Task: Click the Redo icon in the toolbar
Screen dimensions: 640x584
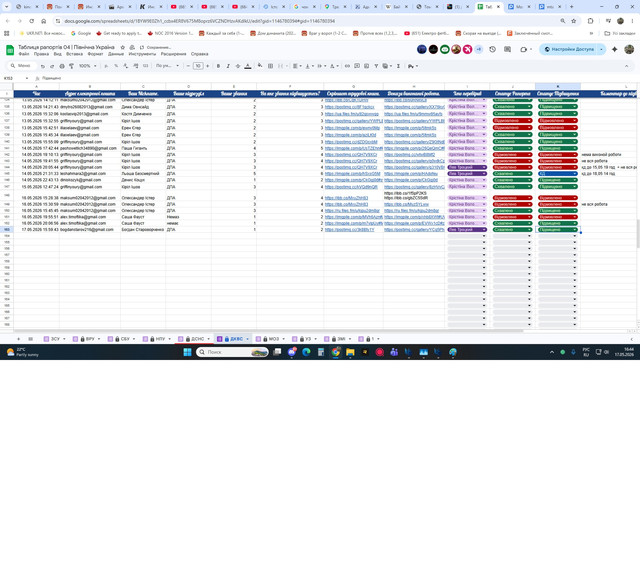Action: (x=52, y=66)
